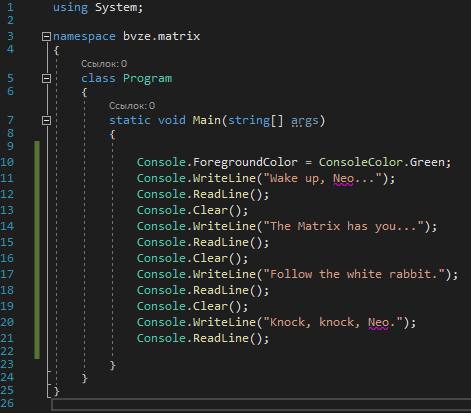The height and width of the screenshot is (413, 471).
Task: Click 'Clear' on line 19
Action: 210,306
